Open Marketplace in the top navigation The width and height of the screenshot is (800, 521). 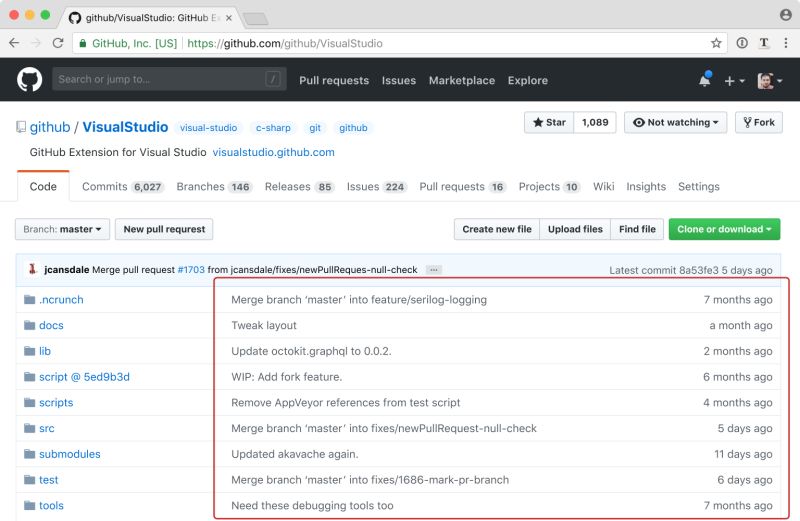[x=462, y=81]
